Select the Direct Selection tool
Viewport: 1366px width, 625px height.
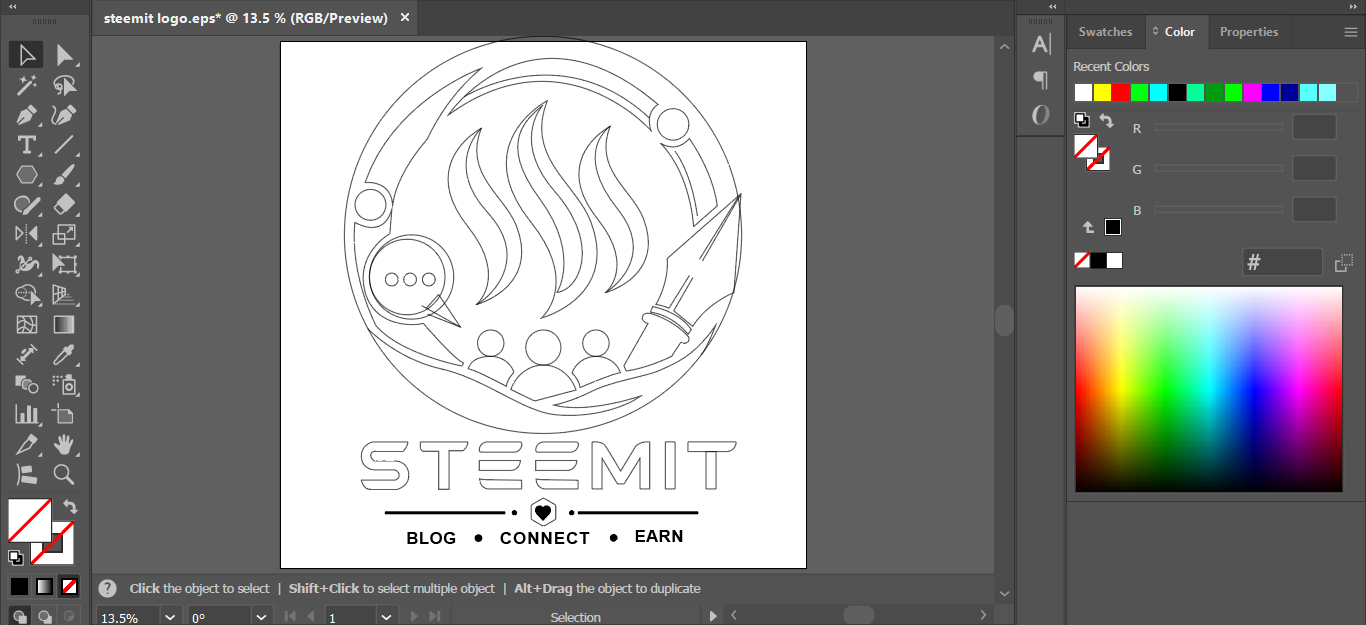point(65,55)
